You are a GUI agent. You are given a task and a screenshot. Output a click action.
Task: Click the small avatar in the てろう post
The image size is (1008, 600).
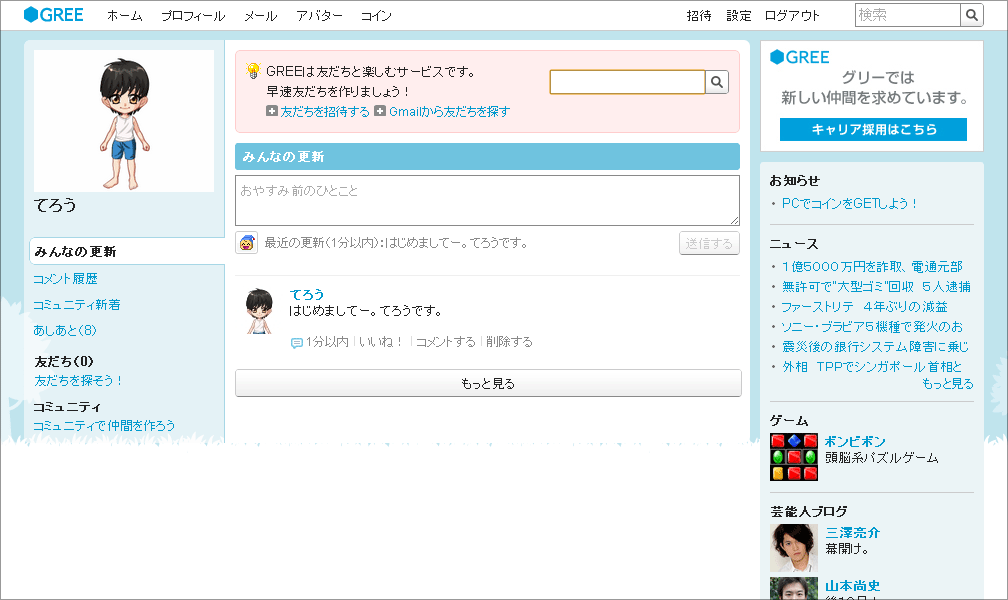coord(259,311)
